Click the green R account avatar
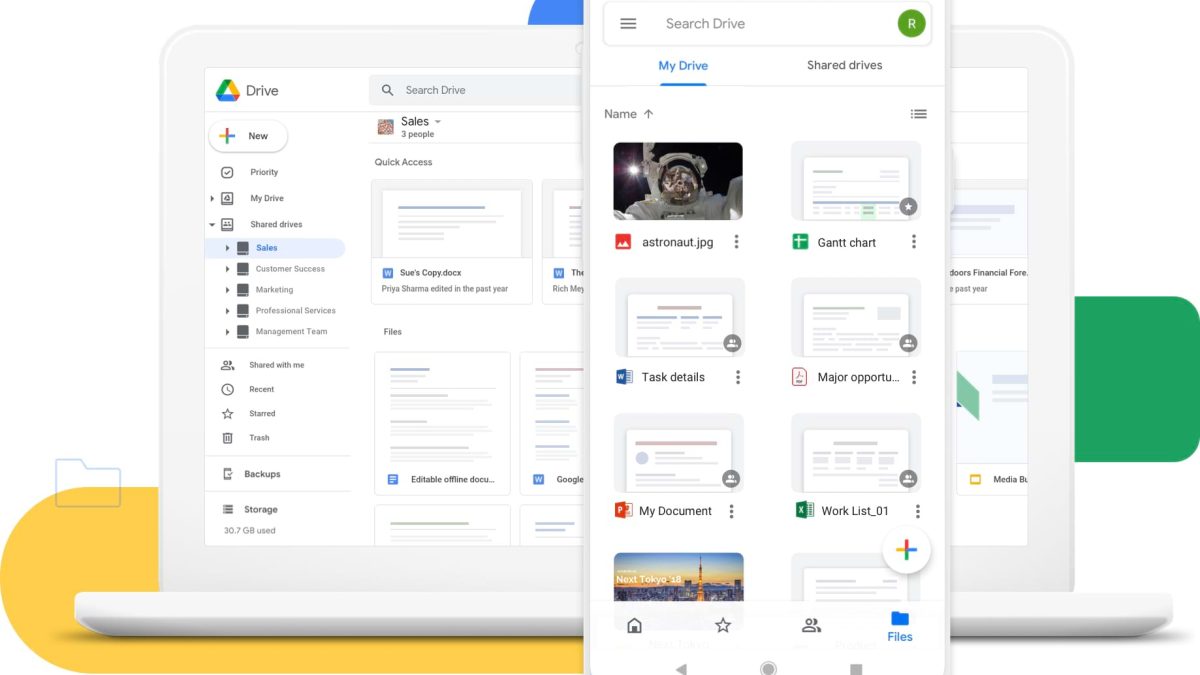The image size is (1200, 675). pyautogui.click(x=911, y=24)
